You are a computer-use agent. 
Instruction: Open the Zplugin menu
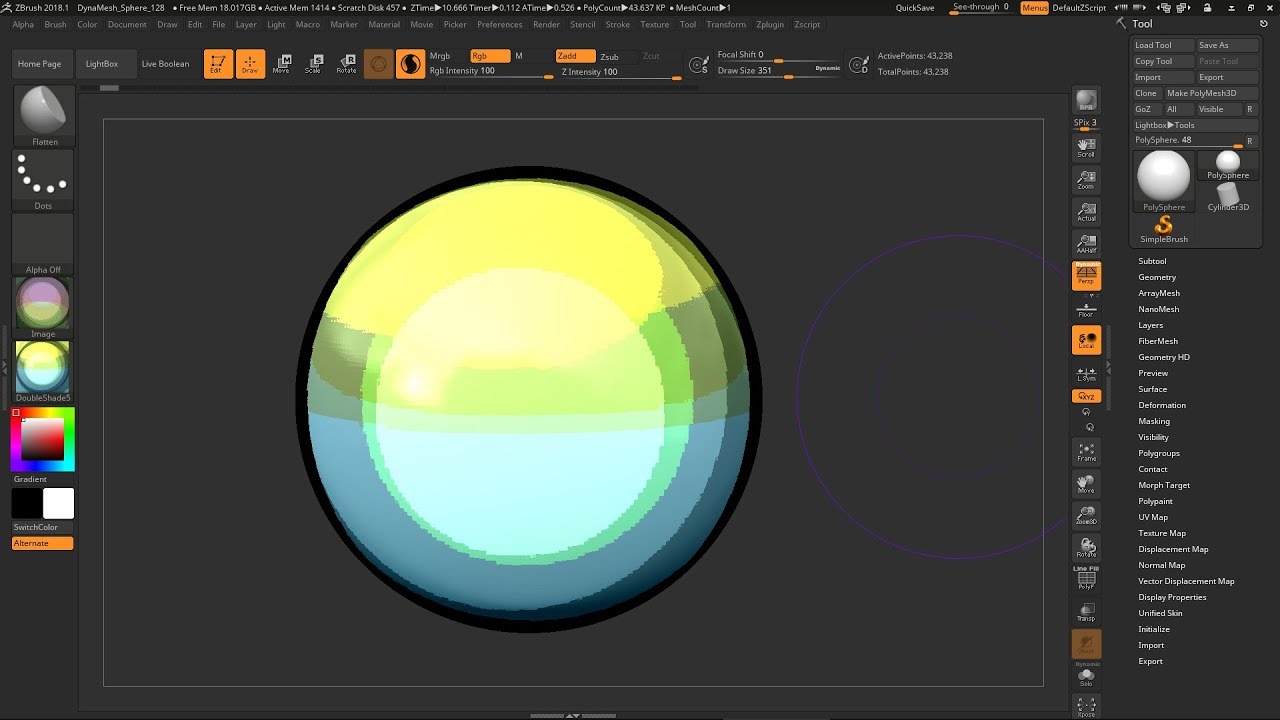tap(770, 24)
